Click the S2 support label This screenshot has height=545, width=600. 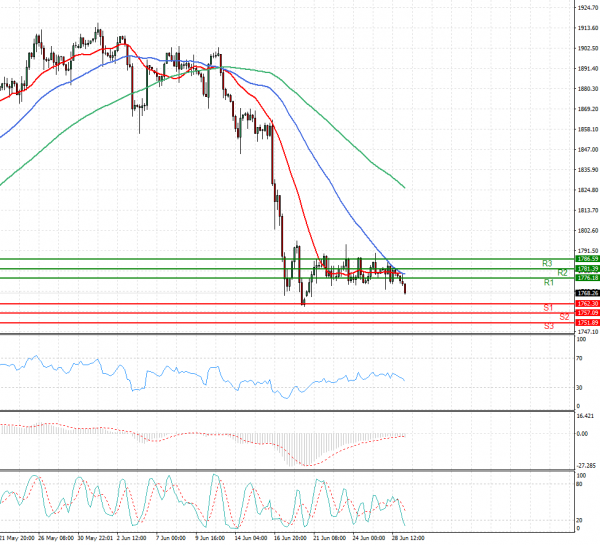tap(564, 317)
